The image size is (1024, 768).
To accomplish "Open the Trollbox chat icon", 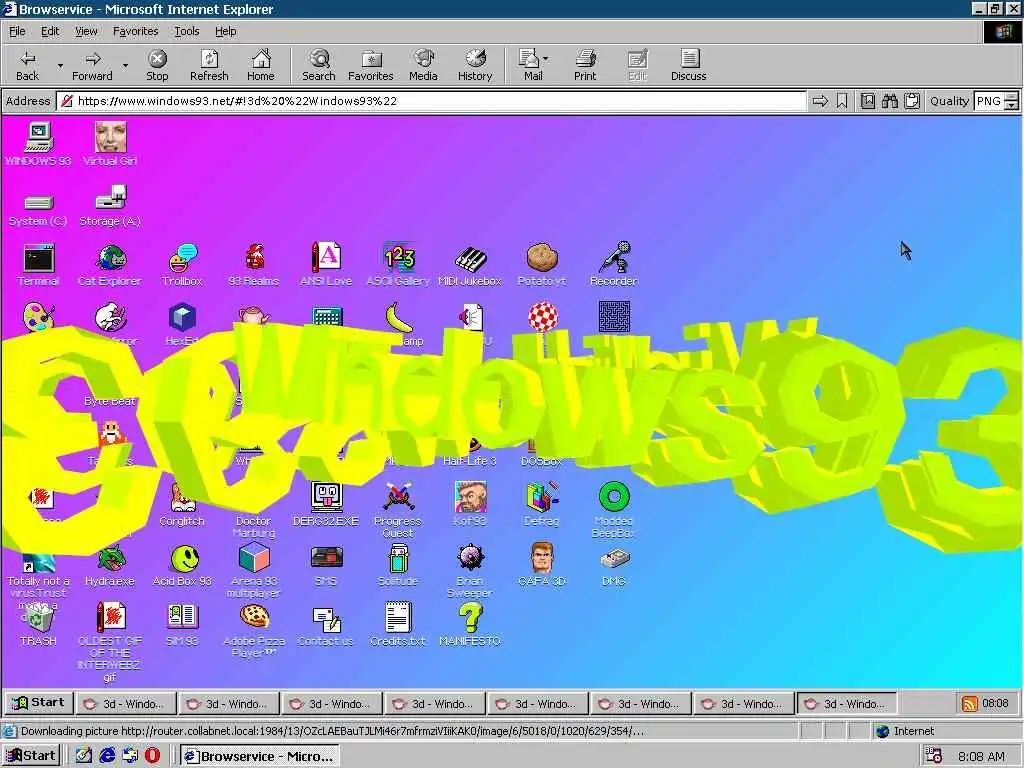I will [182, 264].
